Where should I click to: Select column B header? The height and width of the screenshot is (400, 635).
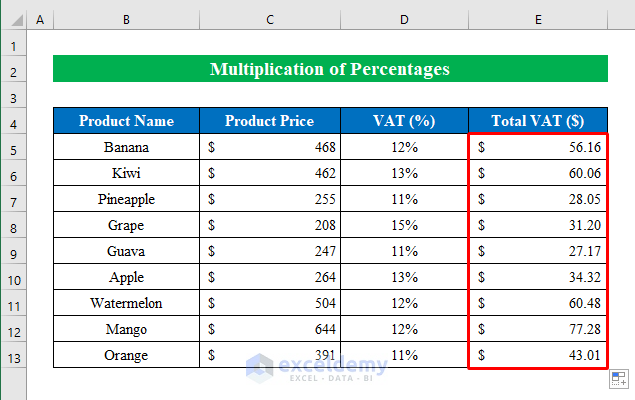126,19
